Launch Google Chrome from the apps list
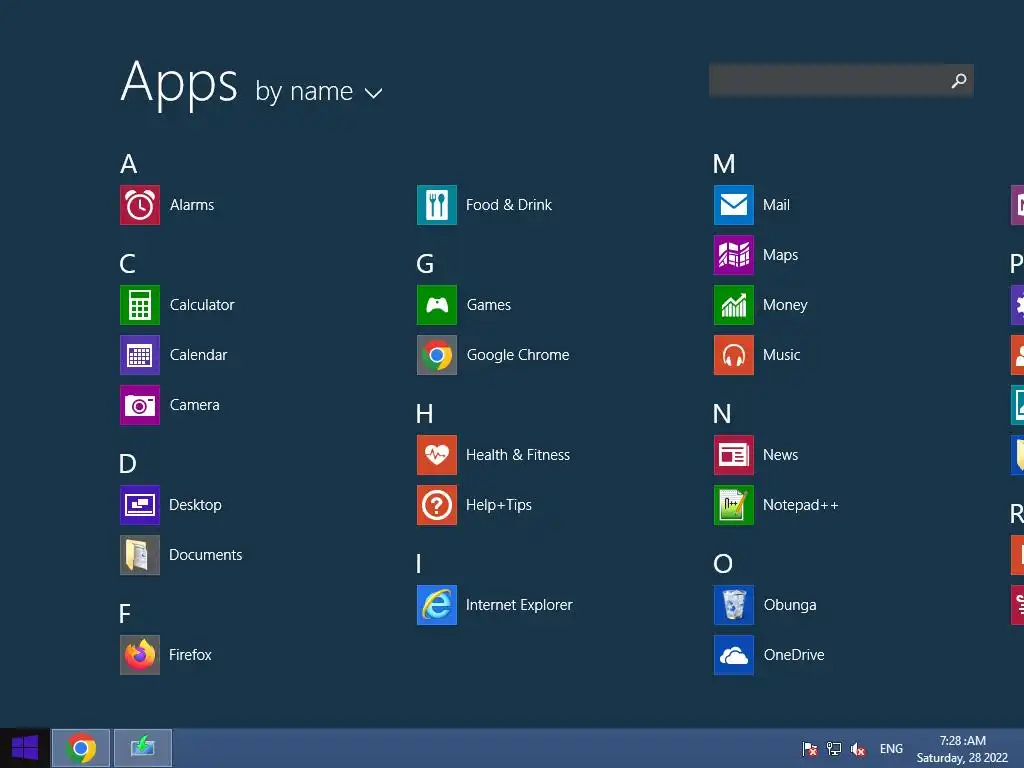Image resolution: width=1024 pixels, height=768 pixels. coord(437,355)
